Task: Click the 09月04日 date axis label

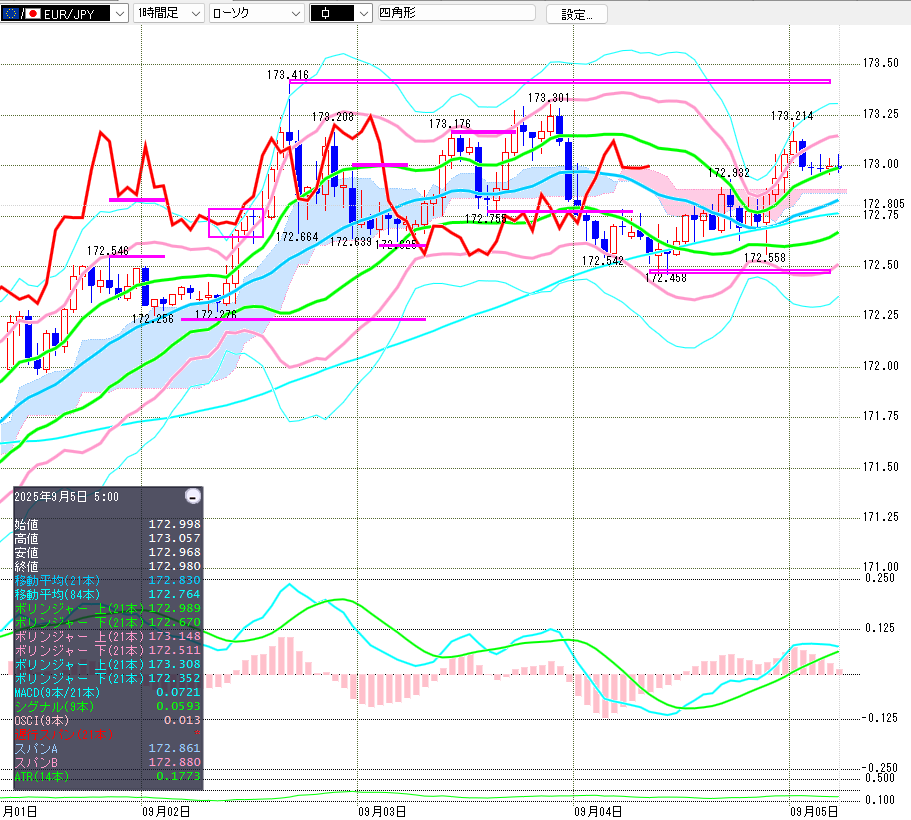Action: click(598, 811)
